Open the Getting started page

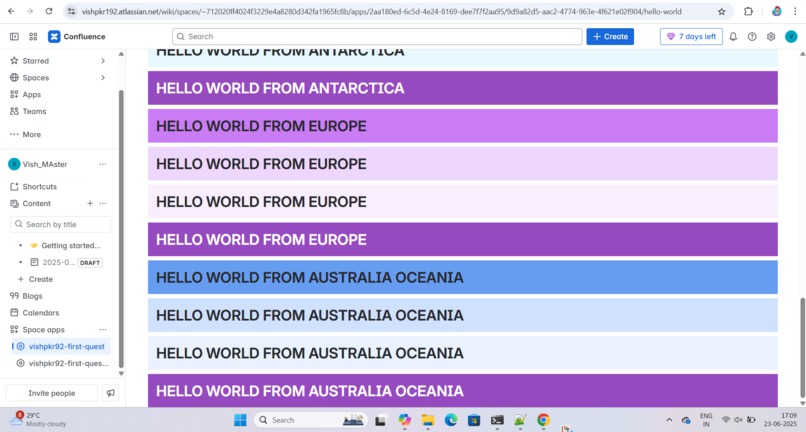(70, 245)
